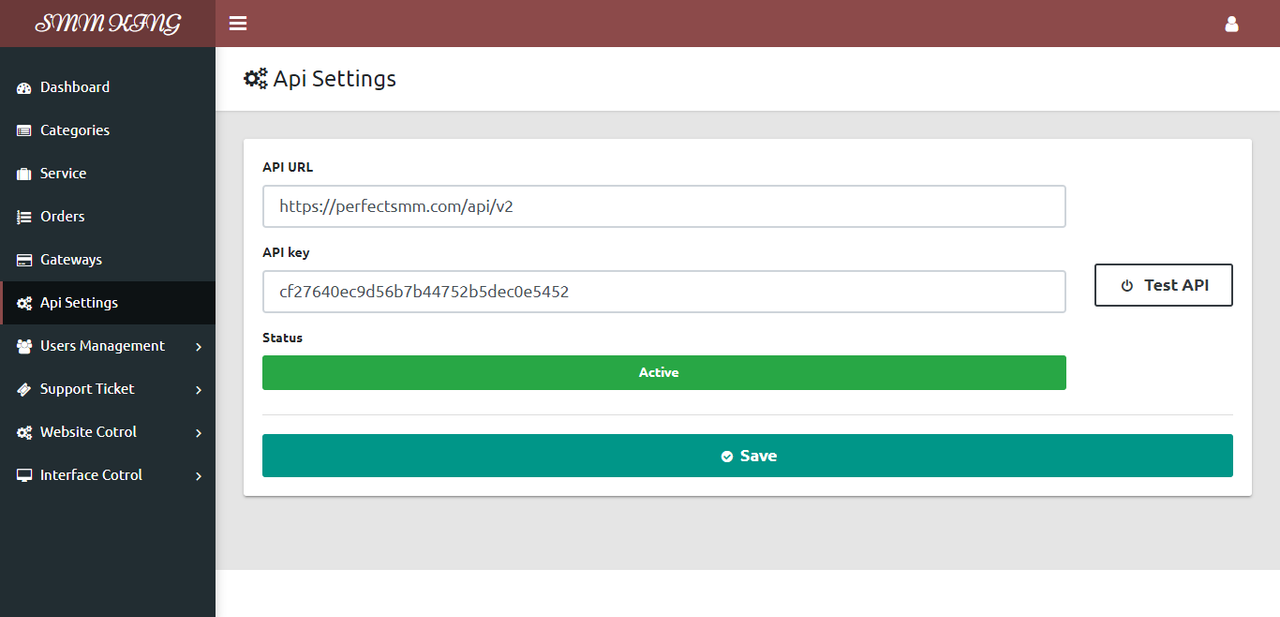Click the Api Settings gears icon in sidebar

pyautogui.click(x=24, y=303)
